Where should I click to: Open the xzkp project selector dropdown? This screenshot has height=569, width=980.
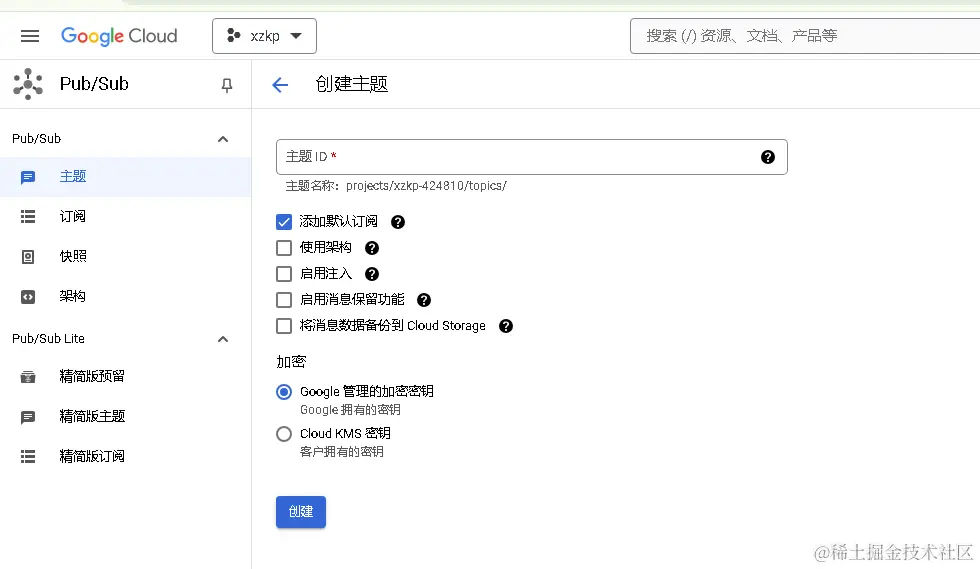264,36
